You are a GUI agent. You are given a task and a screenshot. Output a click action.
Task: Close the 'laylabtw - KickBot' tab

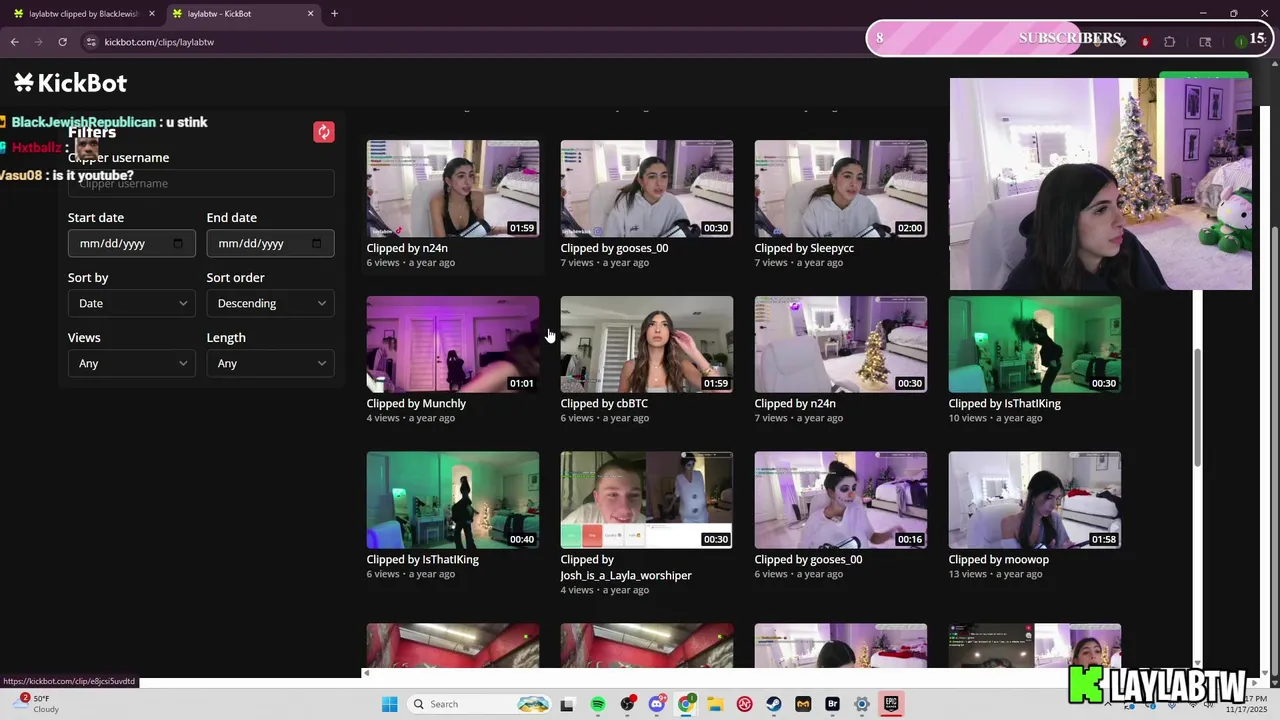pos(310,13)
